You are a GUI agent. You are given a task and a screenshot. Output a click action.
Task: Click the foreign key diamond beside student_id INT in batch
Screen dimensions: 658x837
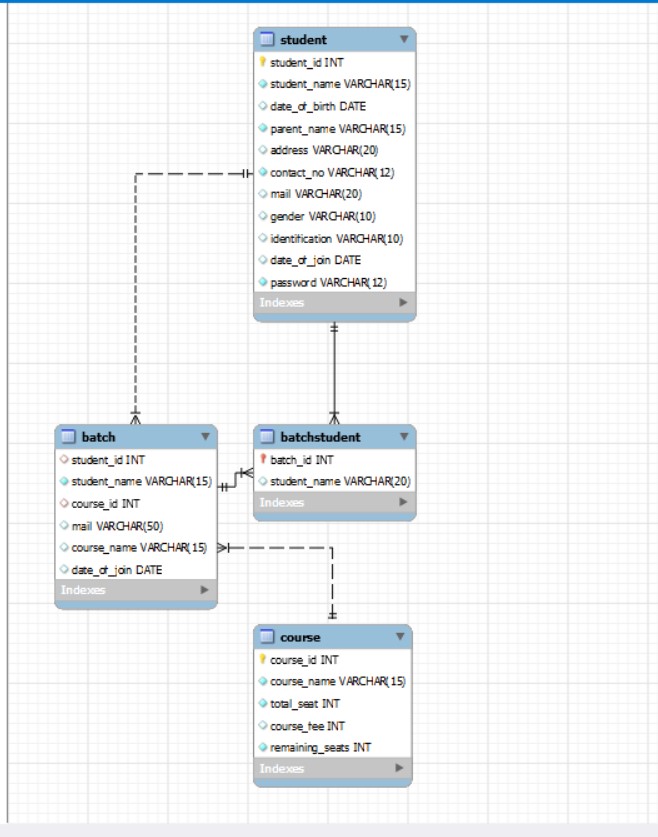(64, 459)
